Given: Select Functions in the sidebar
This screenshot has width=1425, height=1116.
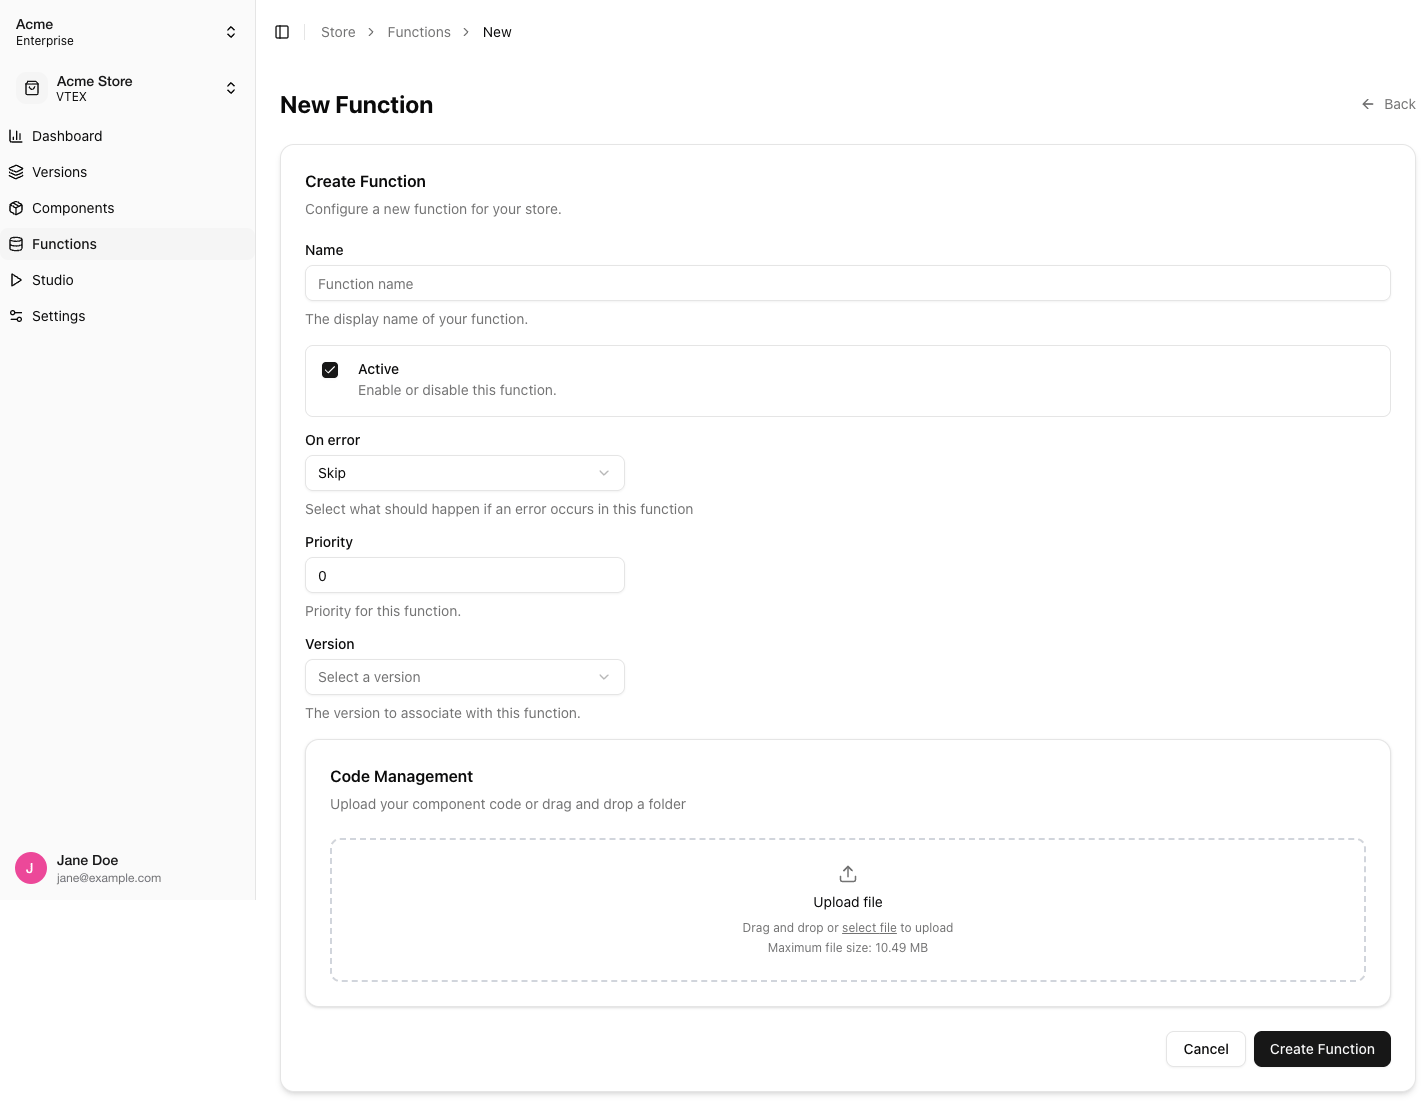Looking at the screenshot, I should (127, 244).
